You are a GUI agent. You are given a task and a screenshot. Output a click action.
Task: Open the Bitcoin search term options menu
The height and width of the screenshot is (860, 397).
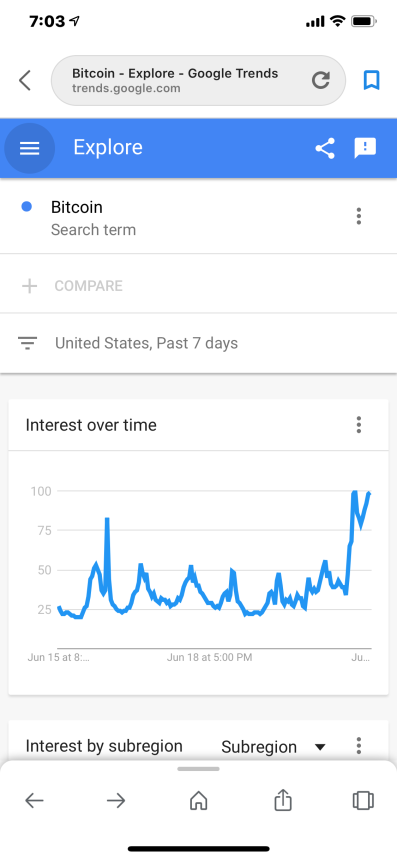[359, 216]
